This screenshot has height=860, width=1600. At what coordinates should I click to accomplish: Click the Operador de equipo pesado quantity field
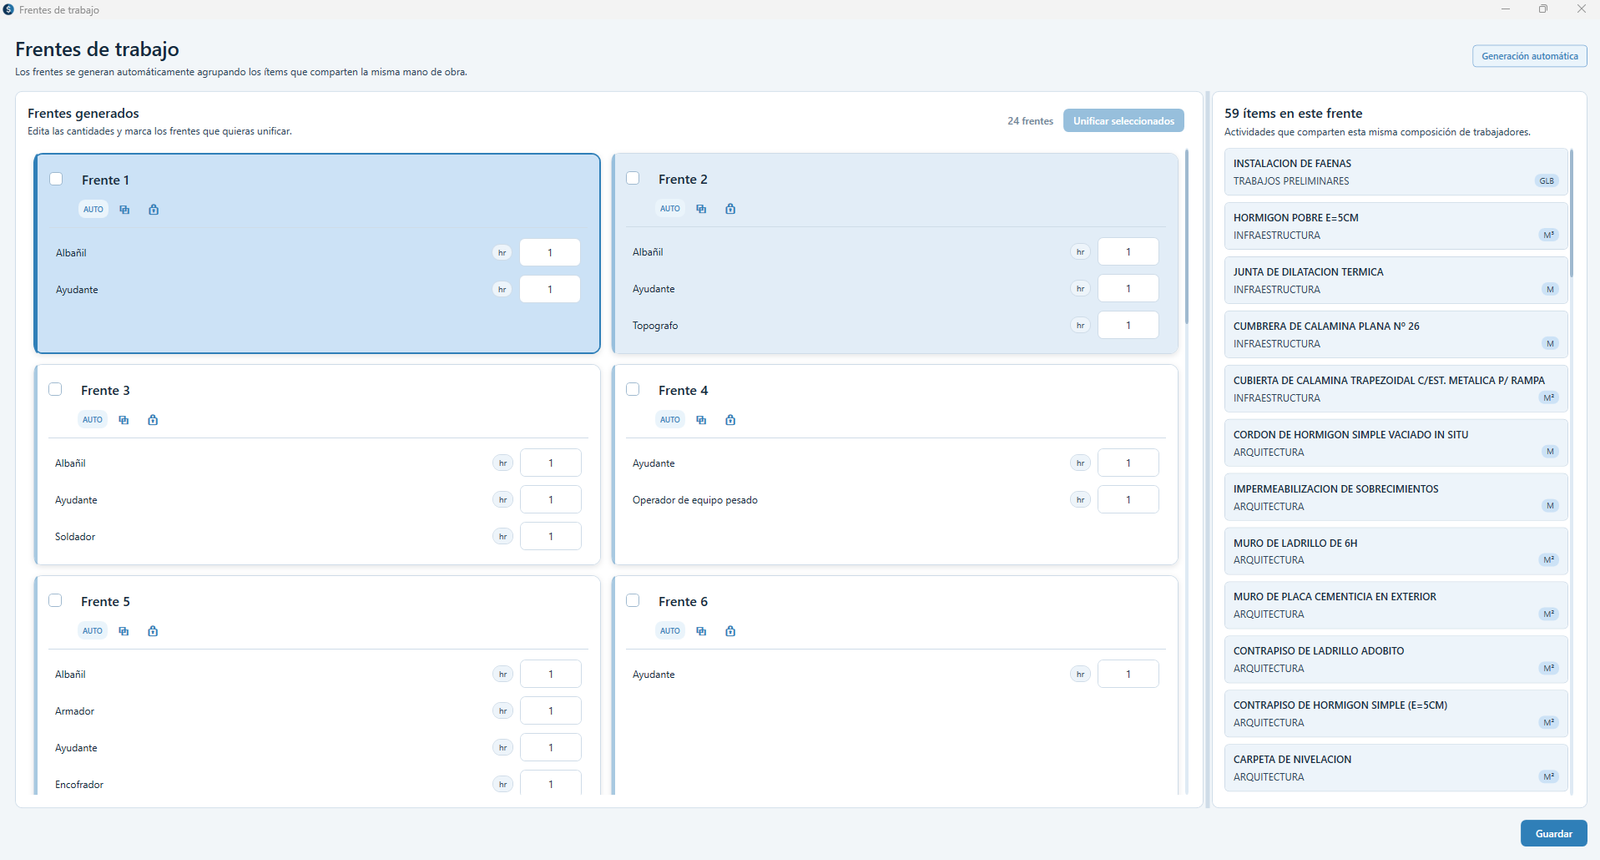click(1128, 499)
